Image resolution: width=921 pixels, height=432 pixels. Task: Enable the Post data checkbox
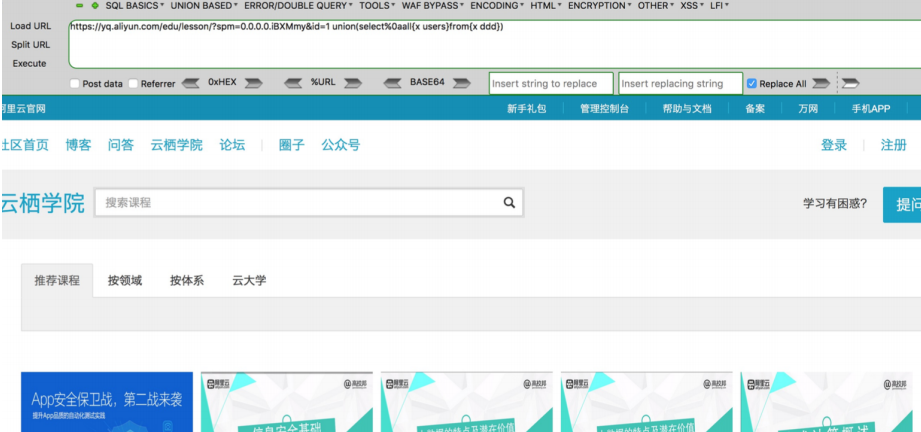(x=75, y=83)
